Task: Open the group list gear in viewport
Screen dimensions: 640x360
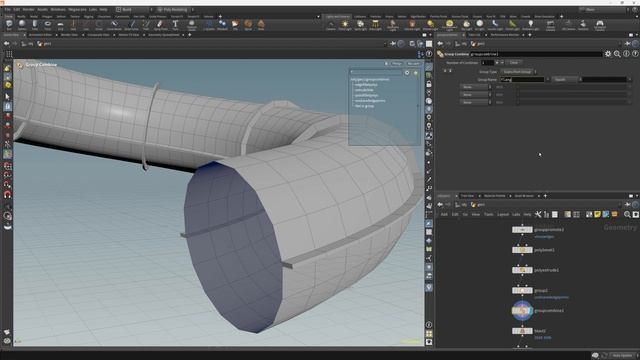Action: (x=407, y=73)
